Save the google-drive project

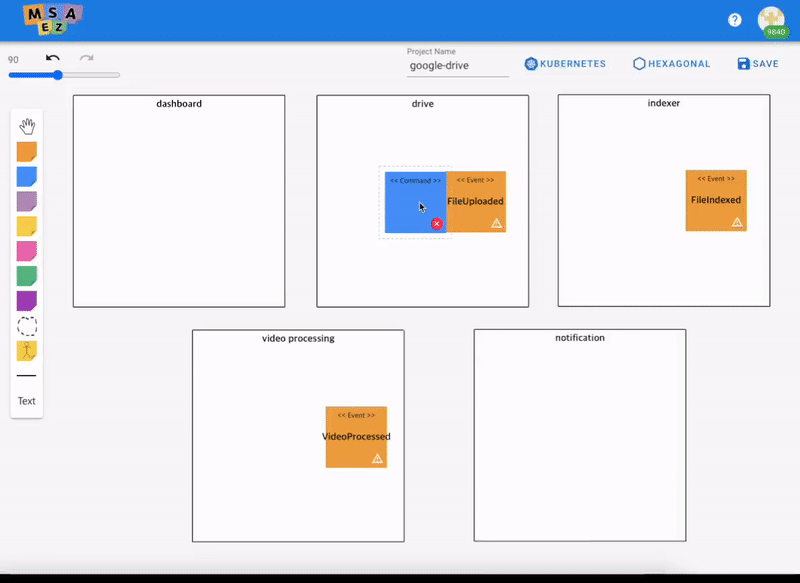[x=757, y=63]
